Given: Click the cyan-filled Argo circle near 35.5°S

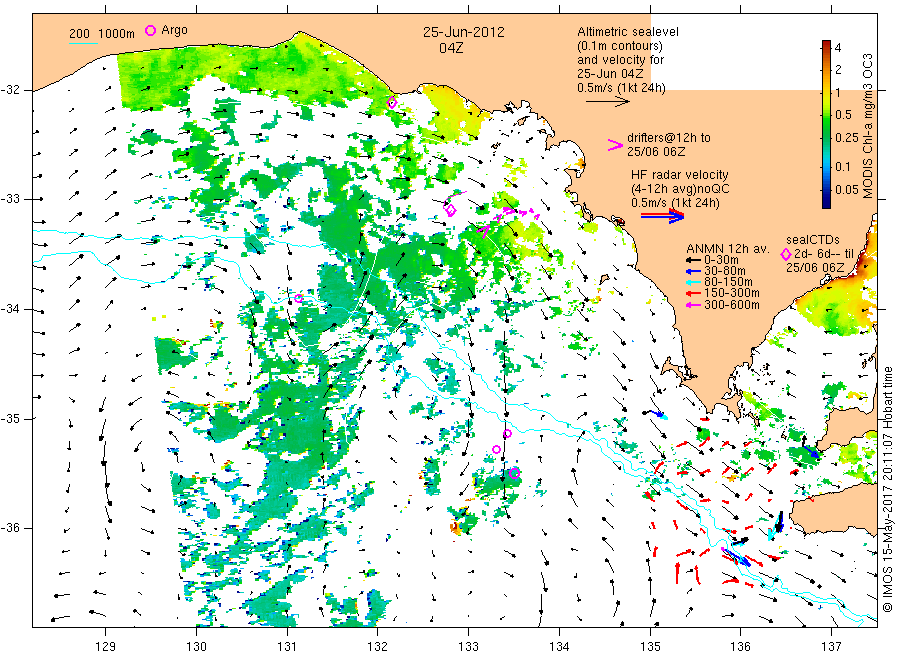Looking at the screenshot, I should click(x=514, y=473).
